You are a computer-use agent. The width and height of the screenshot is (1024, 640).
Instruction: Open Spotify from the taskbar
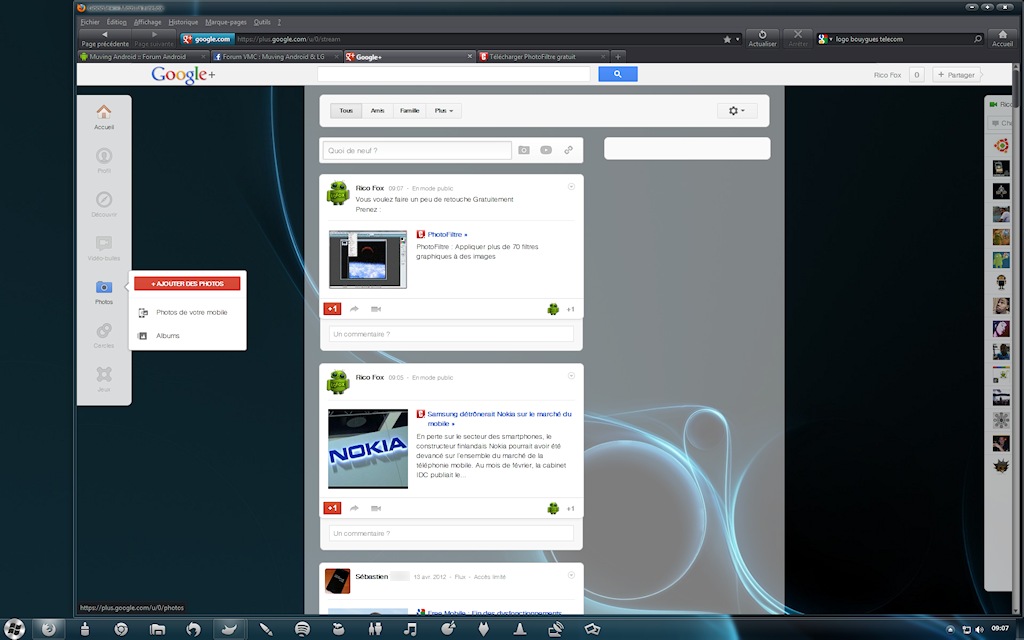tap(302, 629)
